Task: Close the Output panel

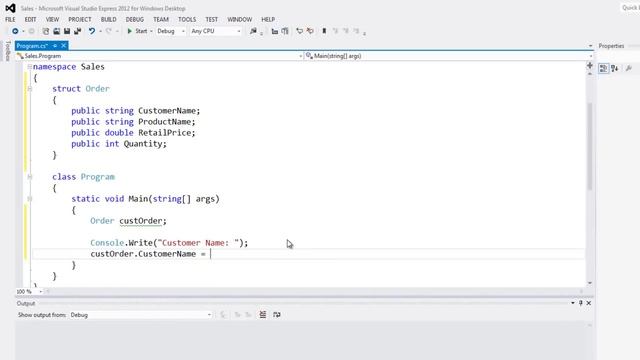Action: click(x=589, y=303)
